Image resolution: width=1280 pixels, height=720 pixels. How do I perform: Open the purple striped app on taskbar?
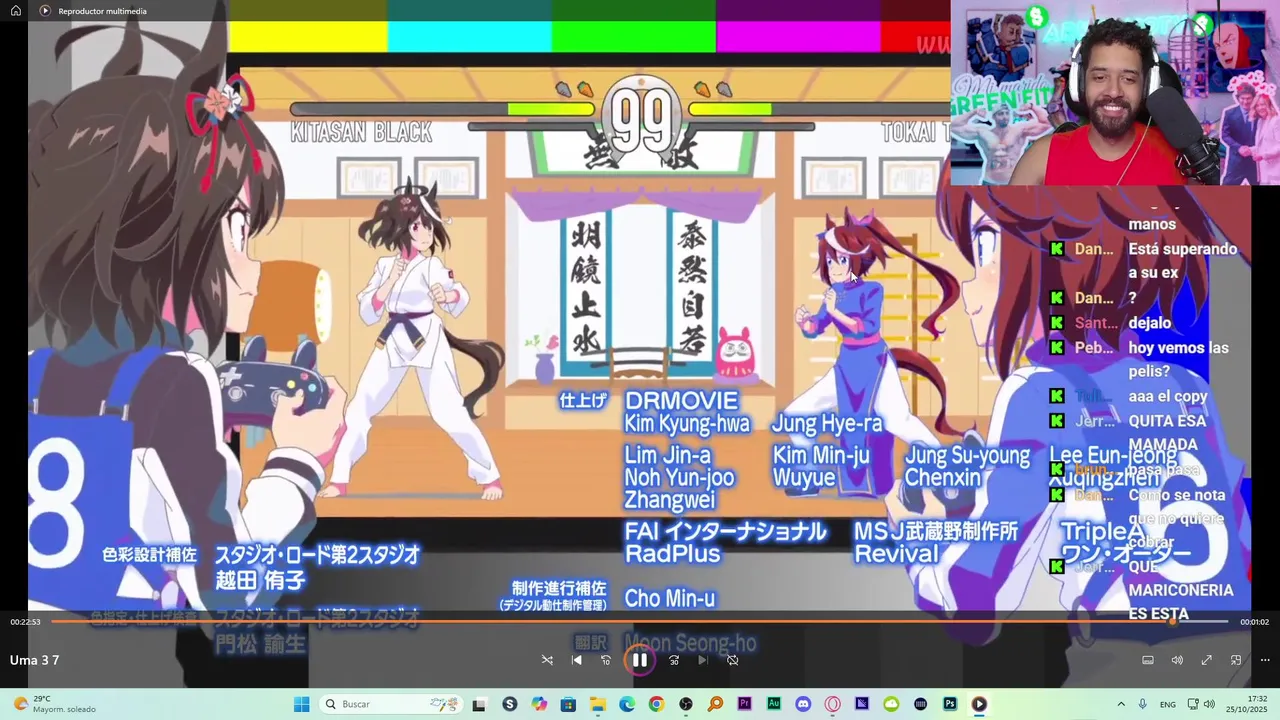coord(862,704)
